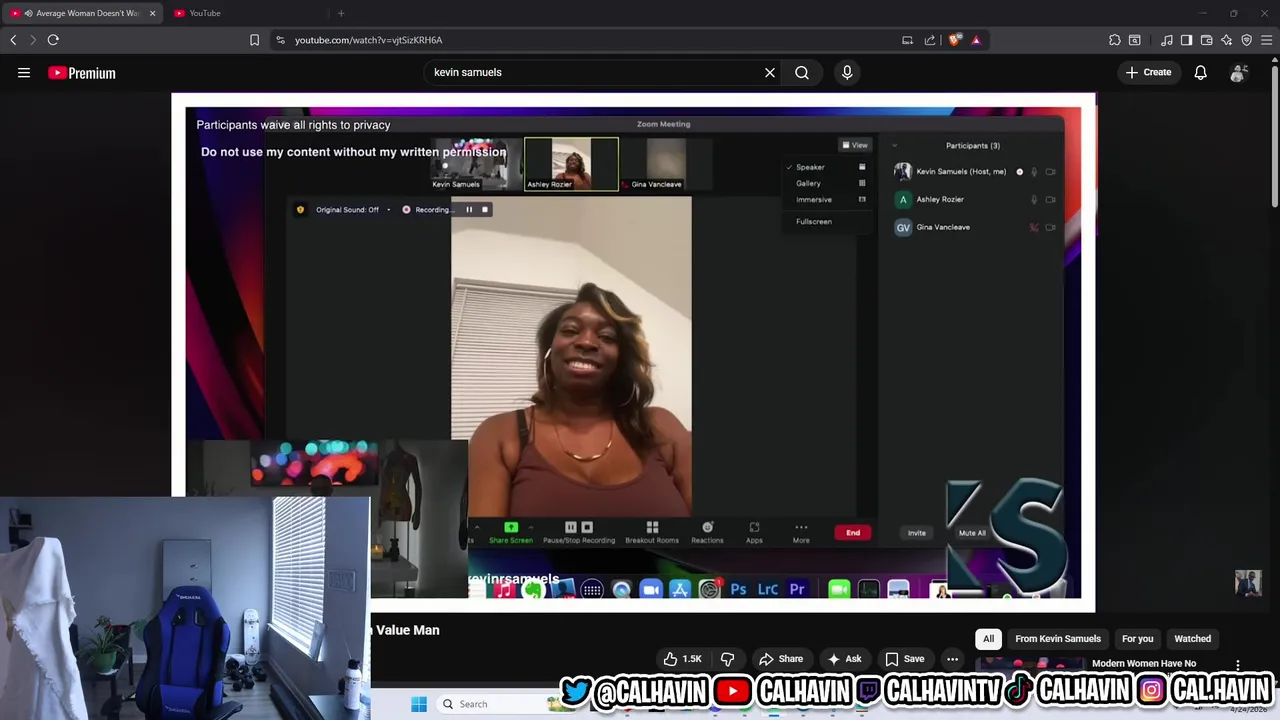Image resolution: width=1280 pixels, height=720 pixels.
Task: Open the Brave VPN shield icon
Action: tap(1246, 40)
